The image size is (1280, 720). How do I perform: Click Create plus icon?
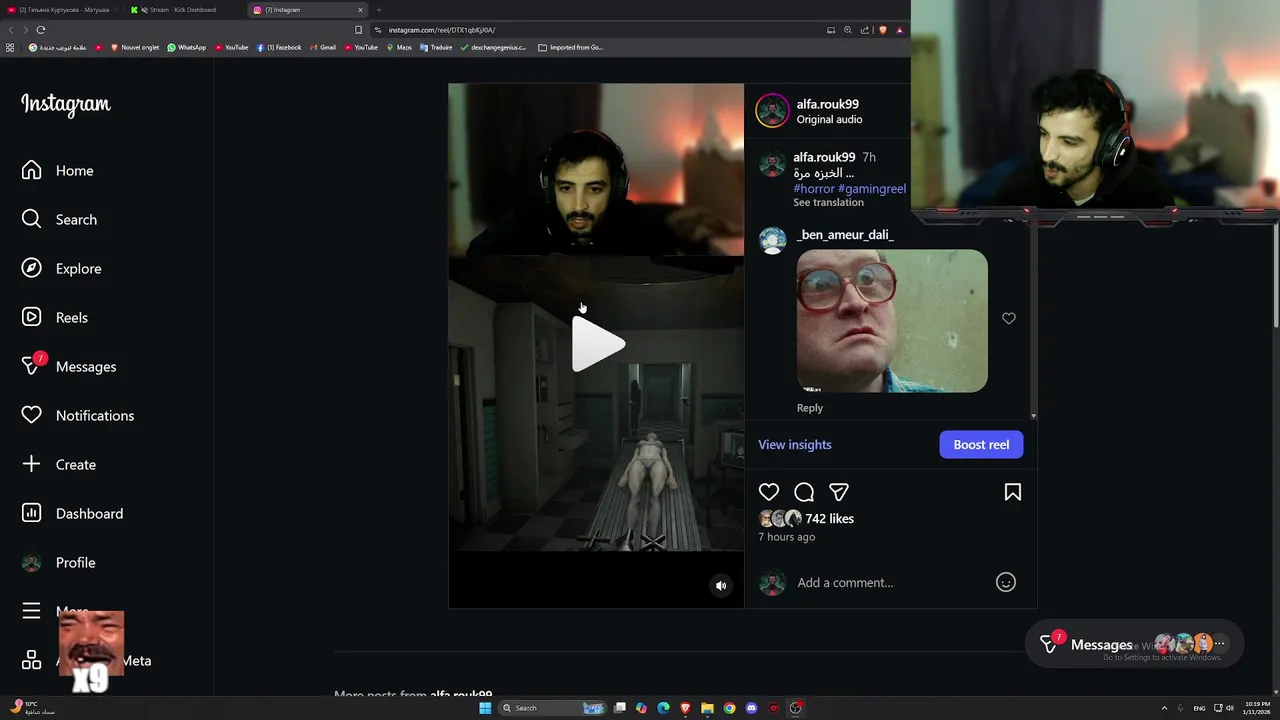click(31, 465)
